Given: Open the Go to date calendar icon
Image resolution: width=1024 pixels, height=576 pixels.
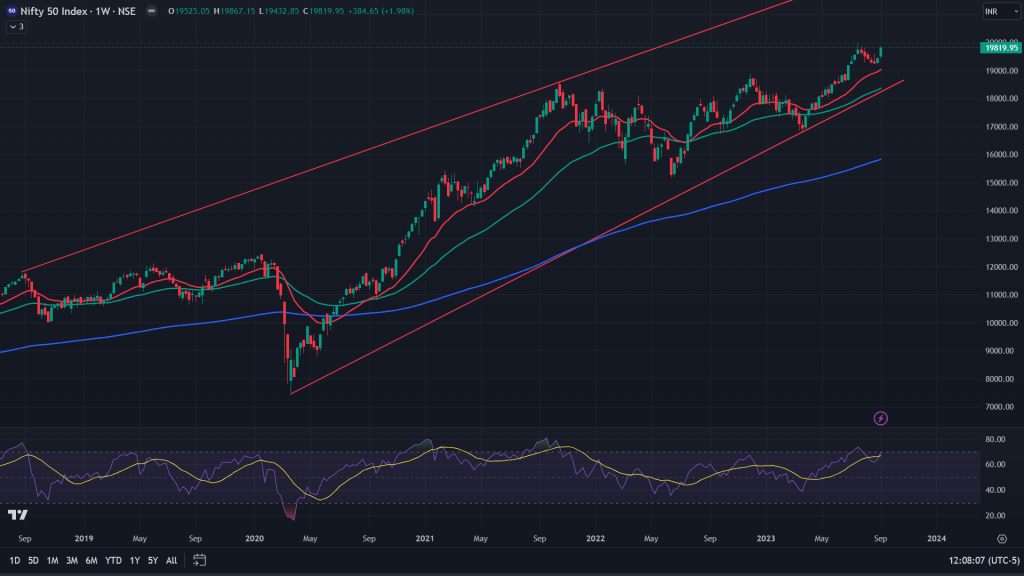Looking at the screenshot, I should coord(199,560).
